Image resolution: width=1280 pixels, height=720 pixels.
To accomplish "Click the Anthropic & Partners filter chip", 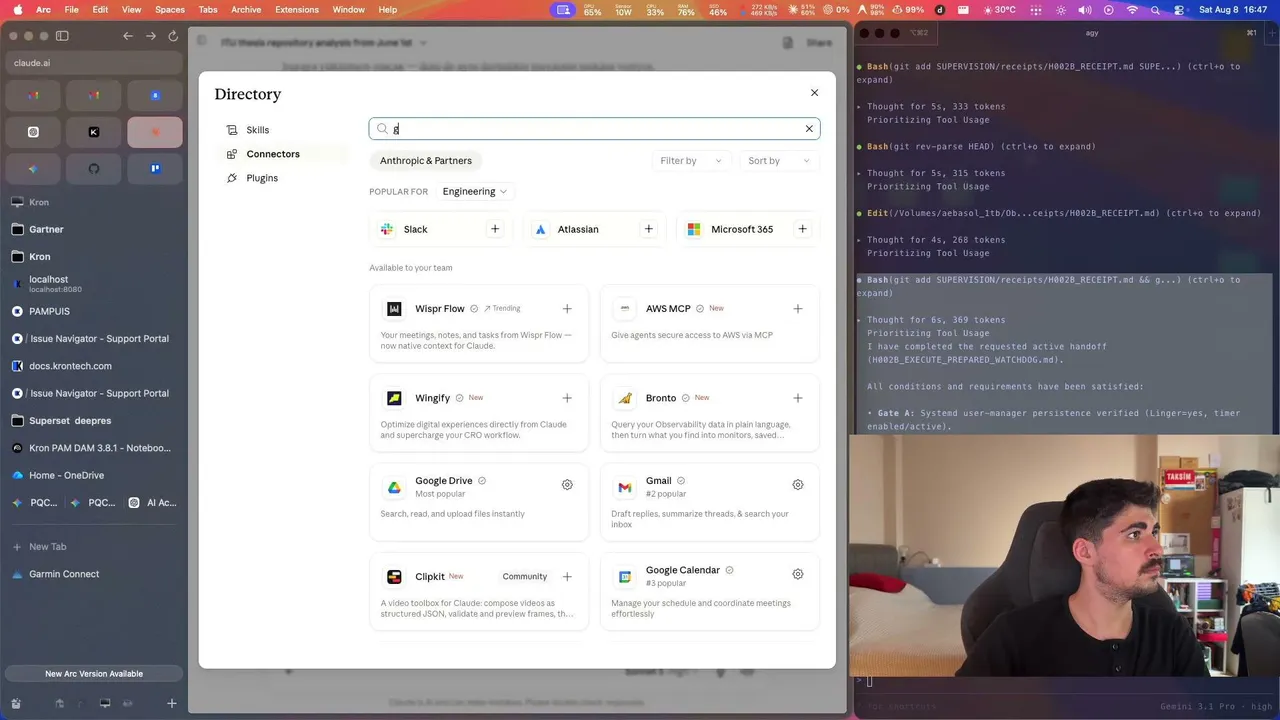I will 426,161.
